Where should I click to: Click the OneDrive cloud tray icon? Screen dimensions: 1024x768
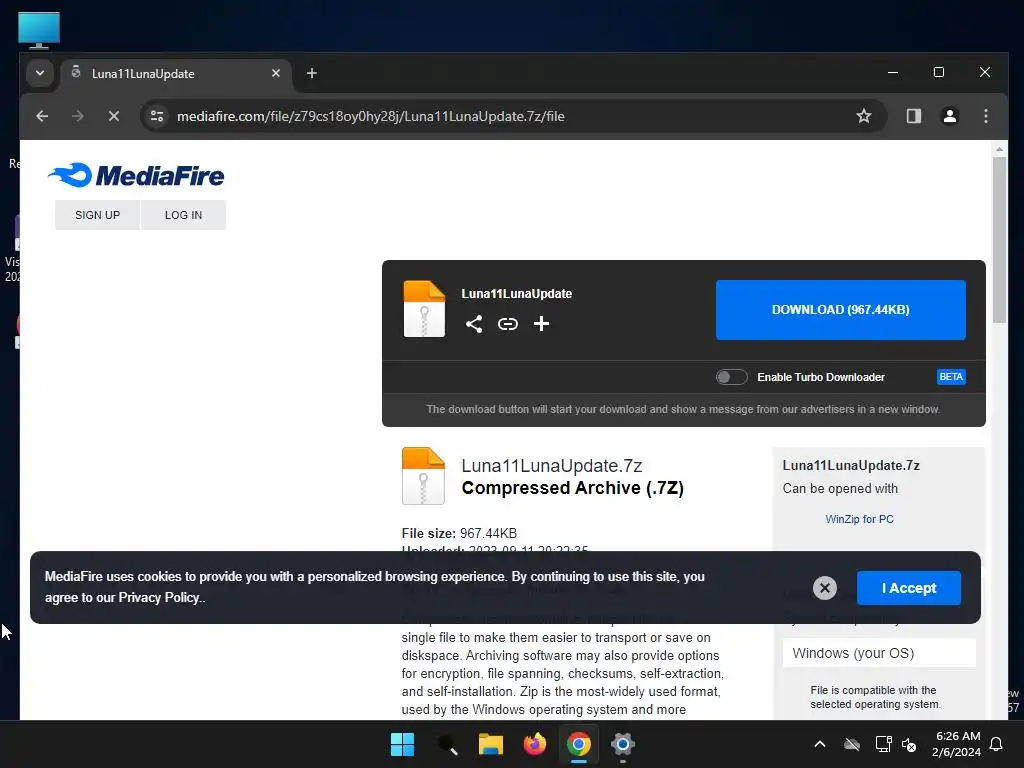(852, 744)
